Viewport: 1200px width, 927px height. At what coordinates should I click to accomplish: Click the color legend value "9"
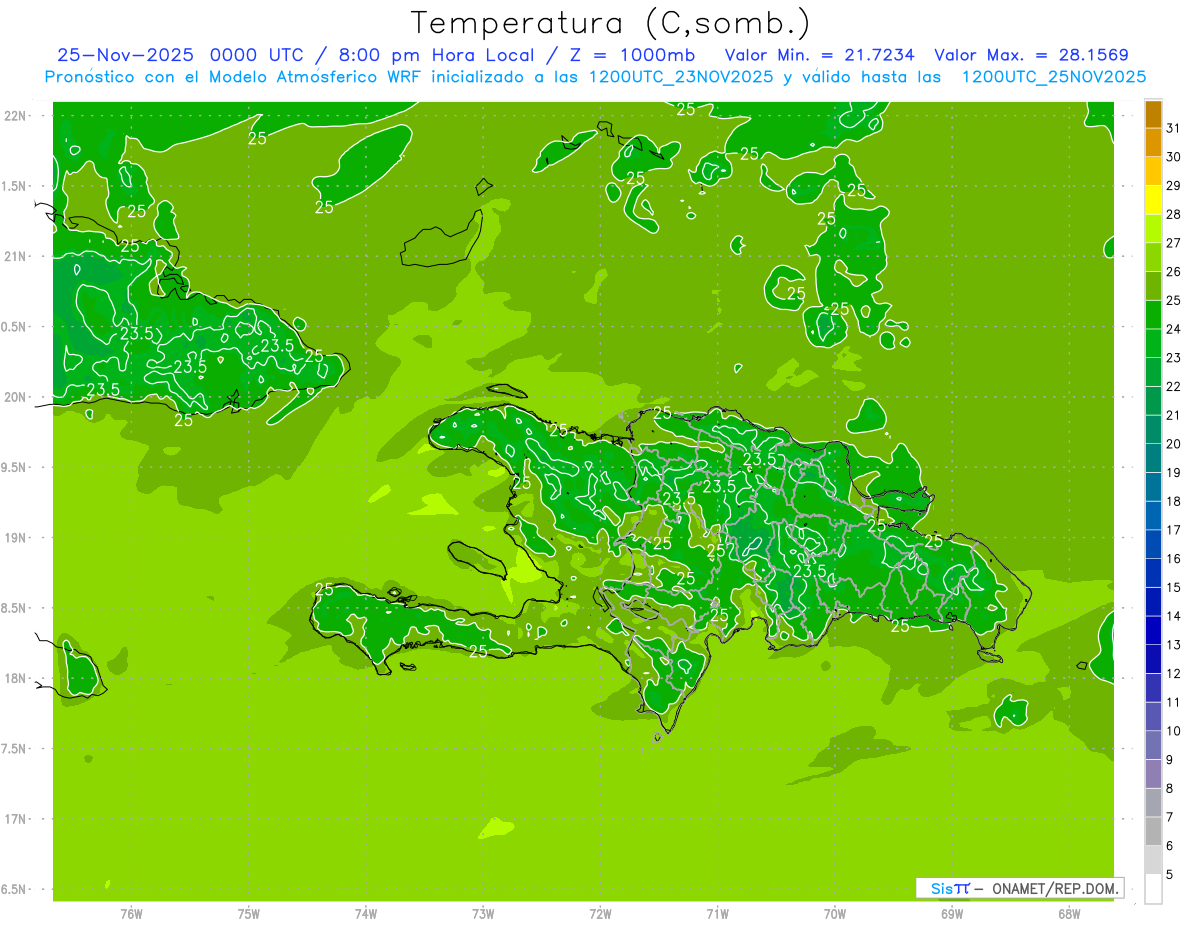[1170, 759]
